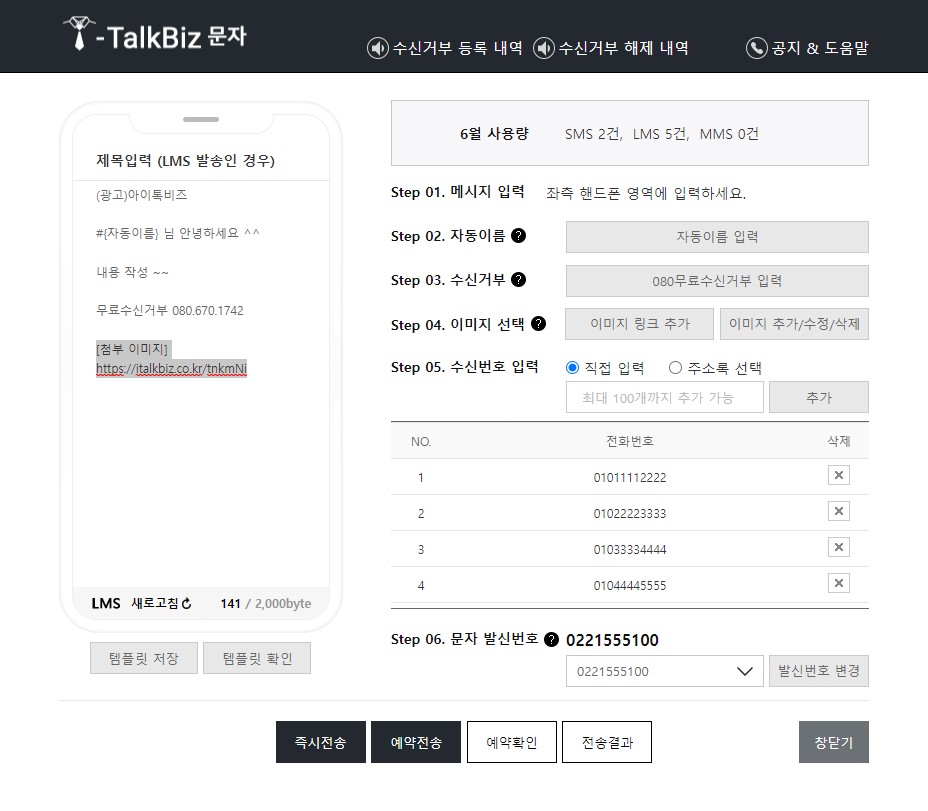Screen dimensions: 928x811
Task: Click the I-TalkBiz tie logo icon
Action: click(x=79, y=33)
